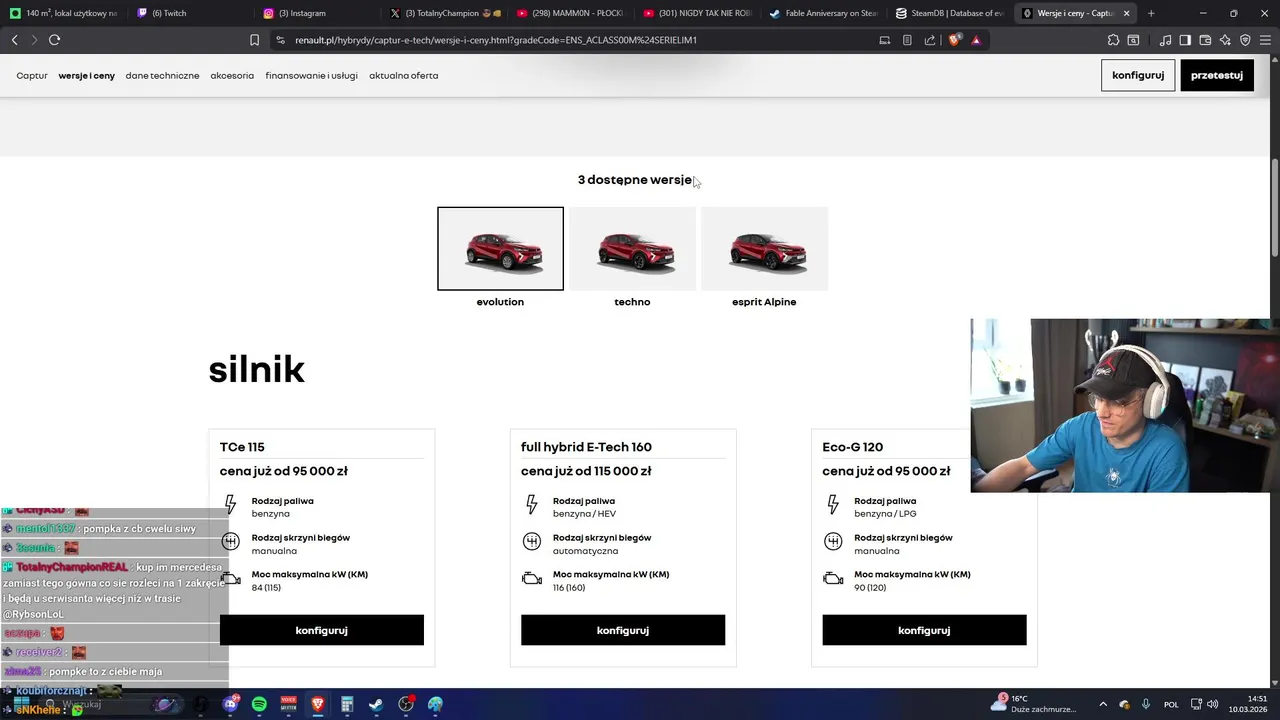Open the 'aktualna oferta' nav item
Viewport: 1280px width, 720px height.
pos(403,75)
